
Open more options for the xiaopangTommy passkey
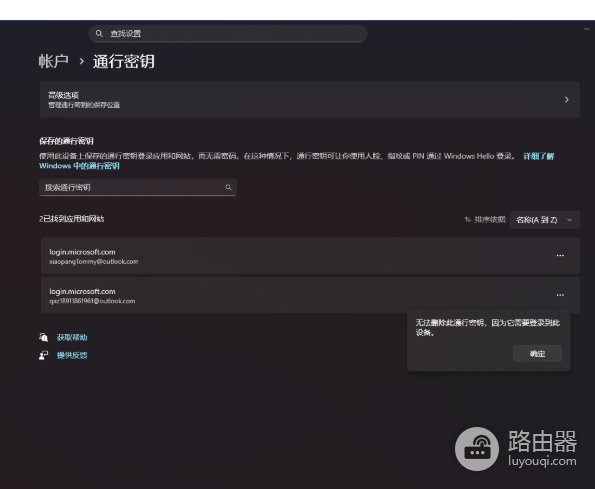(x=560, y=256)
